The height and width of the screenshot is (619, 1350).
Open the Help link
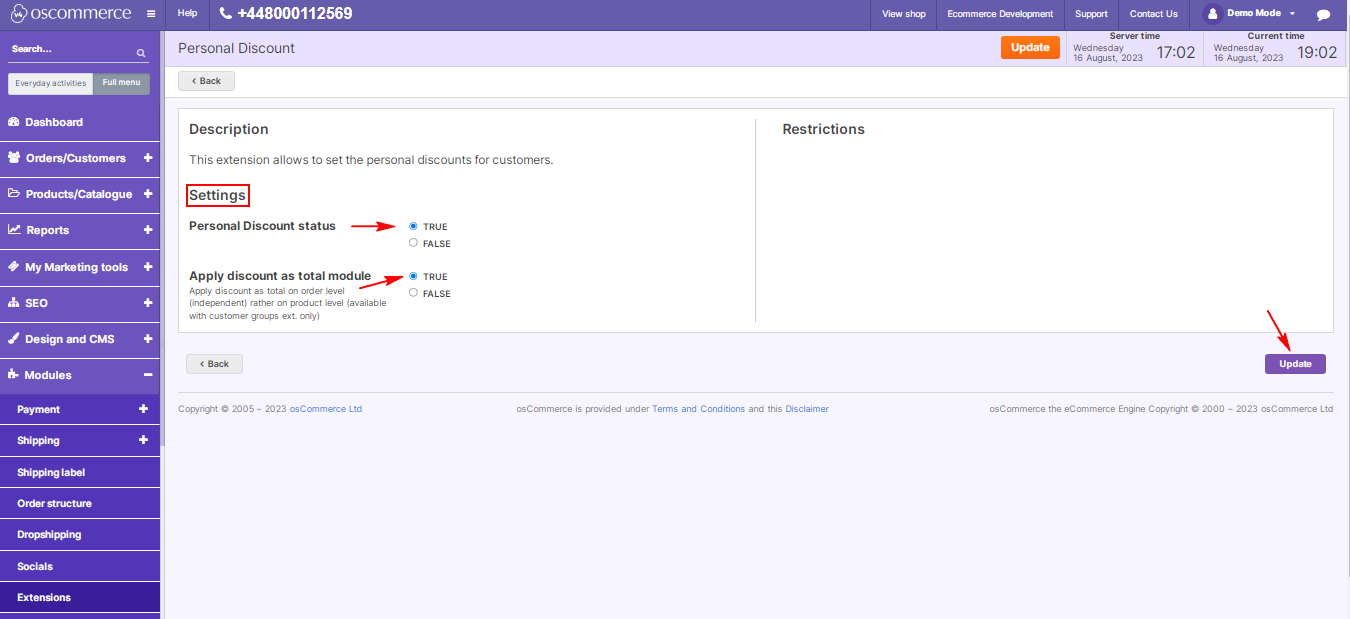[187, 14]
